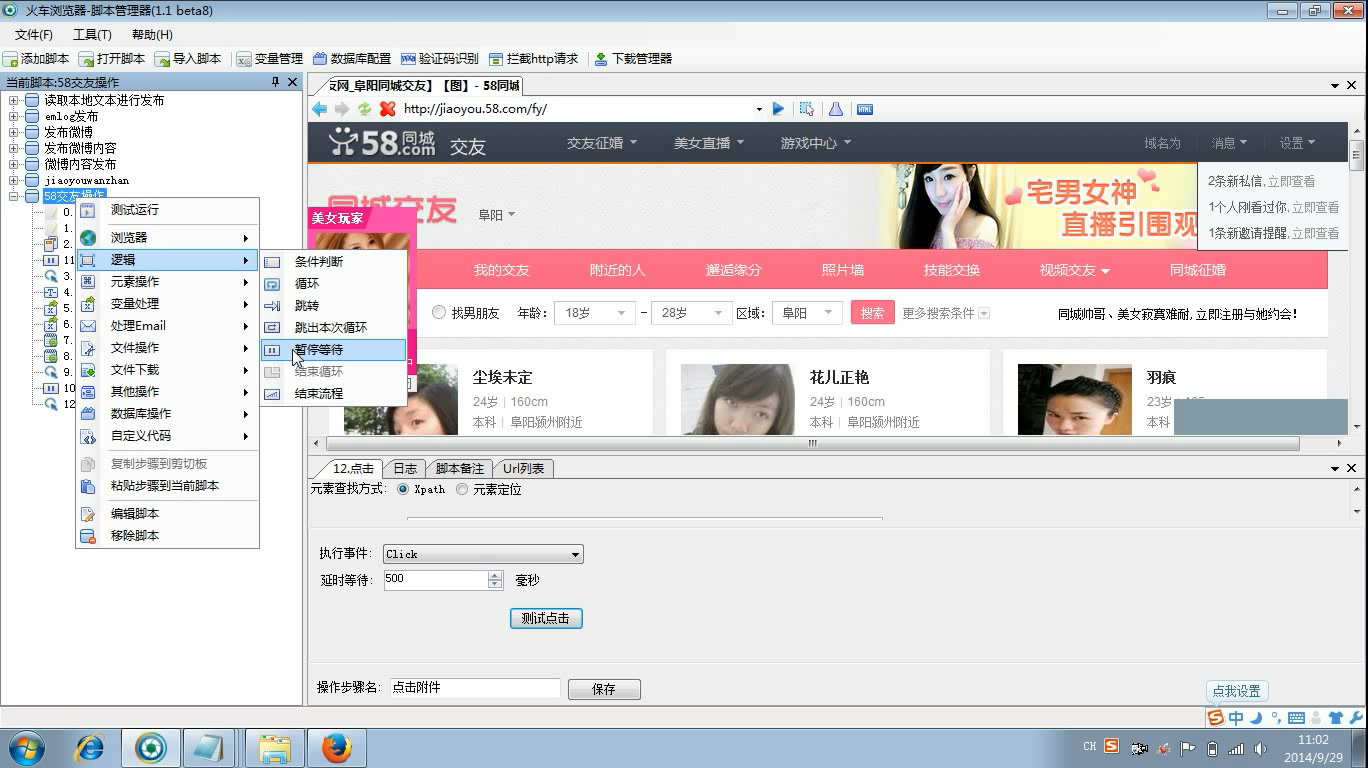Switch to the 日志 tab
Image resolution: width=1368 pixels, height=768 pixels.
click(x=405, y=469)
